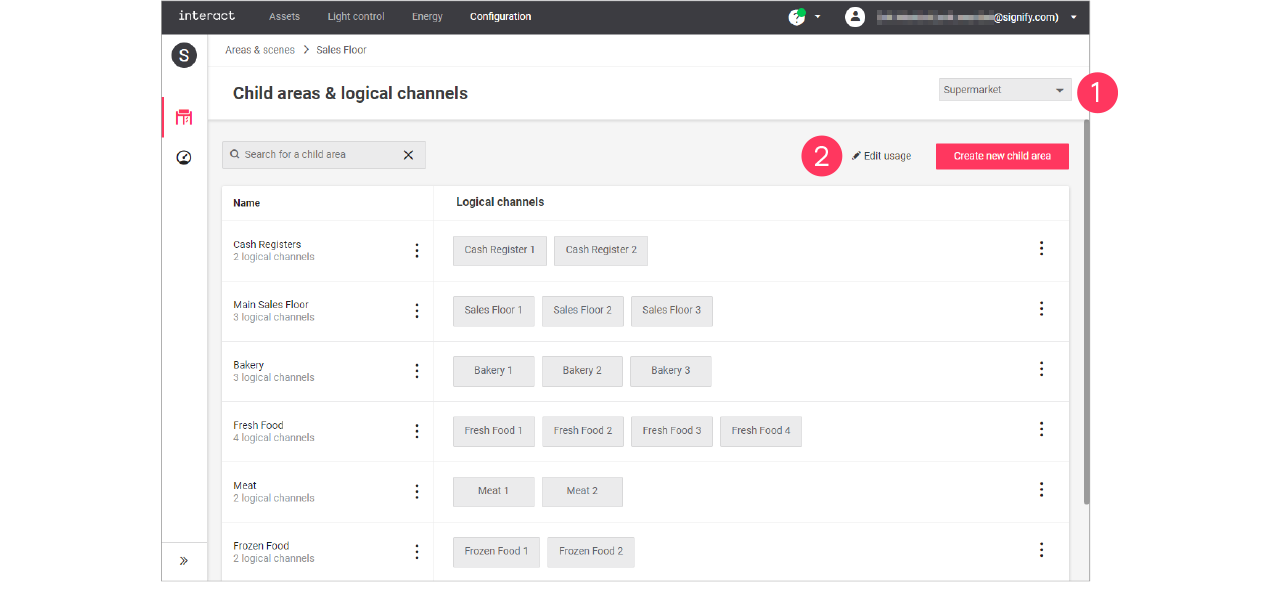Open options menu for Cash Registers area

(417, 251)
